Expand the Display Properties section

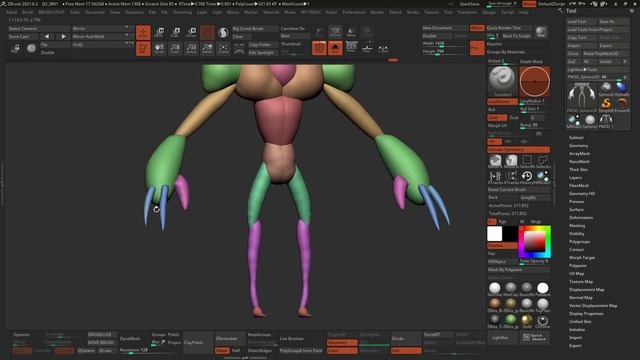coord(586,313)
